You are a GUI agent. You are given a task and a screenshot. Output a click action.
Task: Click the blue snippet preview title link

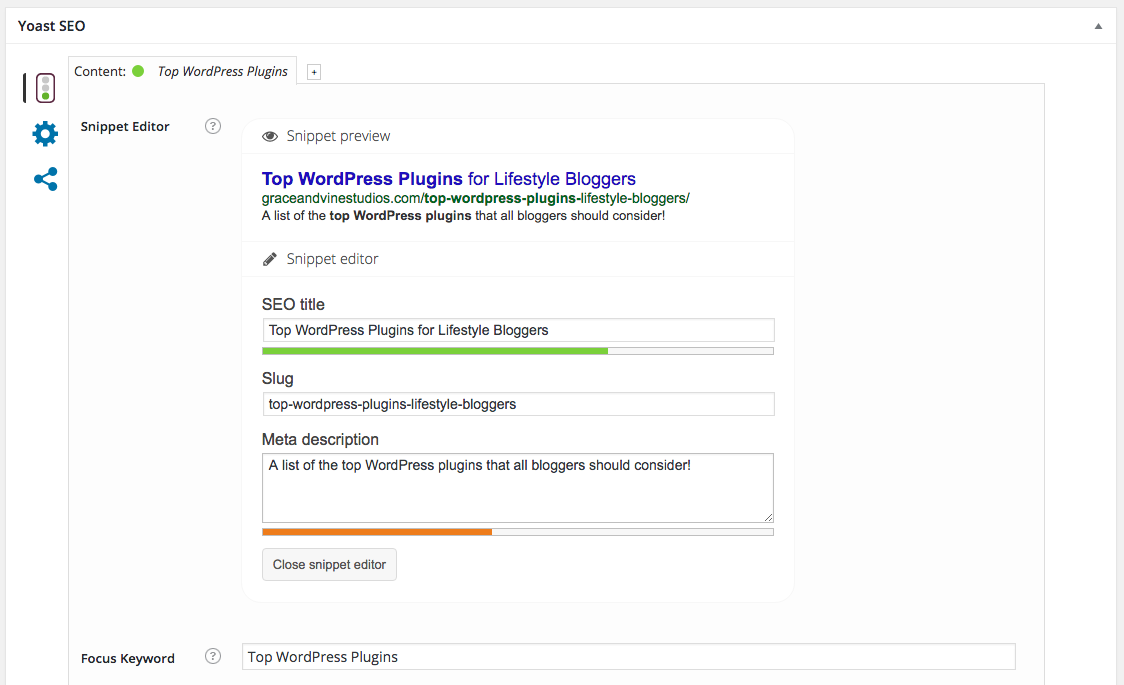pos(448,179)
